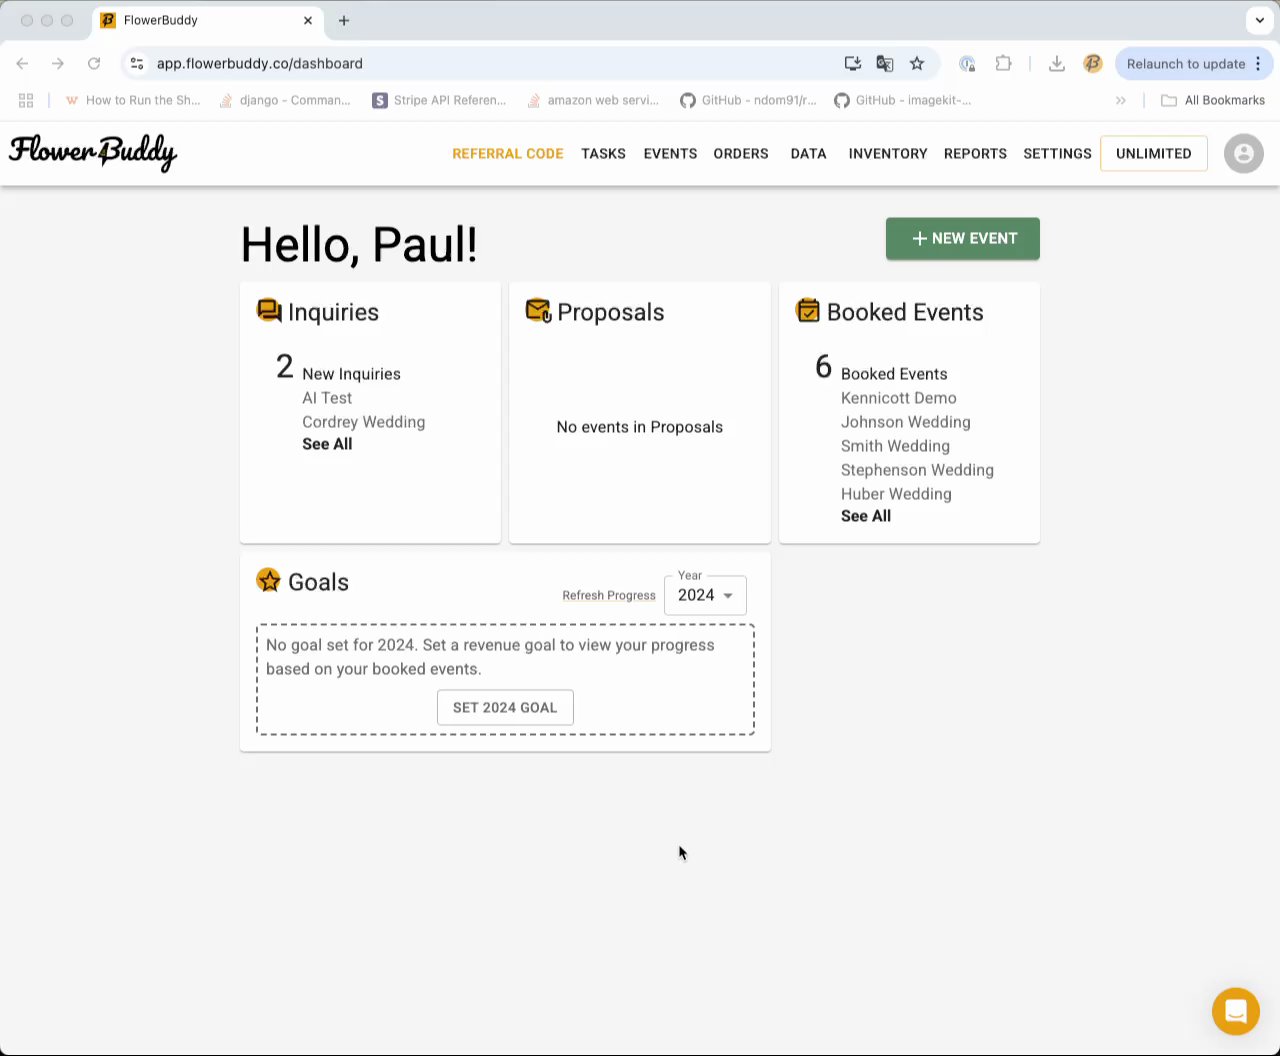1280x1056 pixels.
Task: Show hidden bookmarks via the chevron
Action: 1121,100
